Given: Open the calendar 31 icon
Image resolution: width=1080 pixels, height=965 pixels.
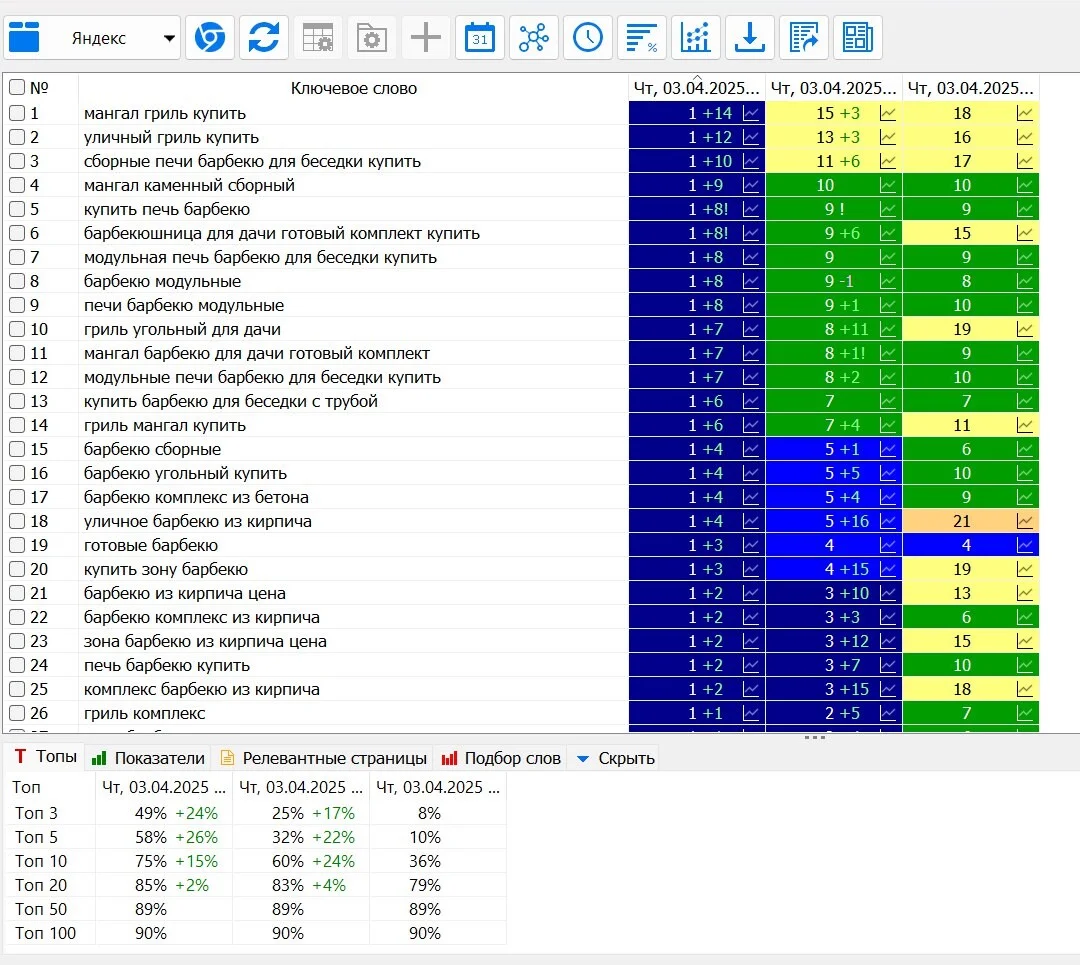Looking at the screenshot, I should click(x=479, y=37).
